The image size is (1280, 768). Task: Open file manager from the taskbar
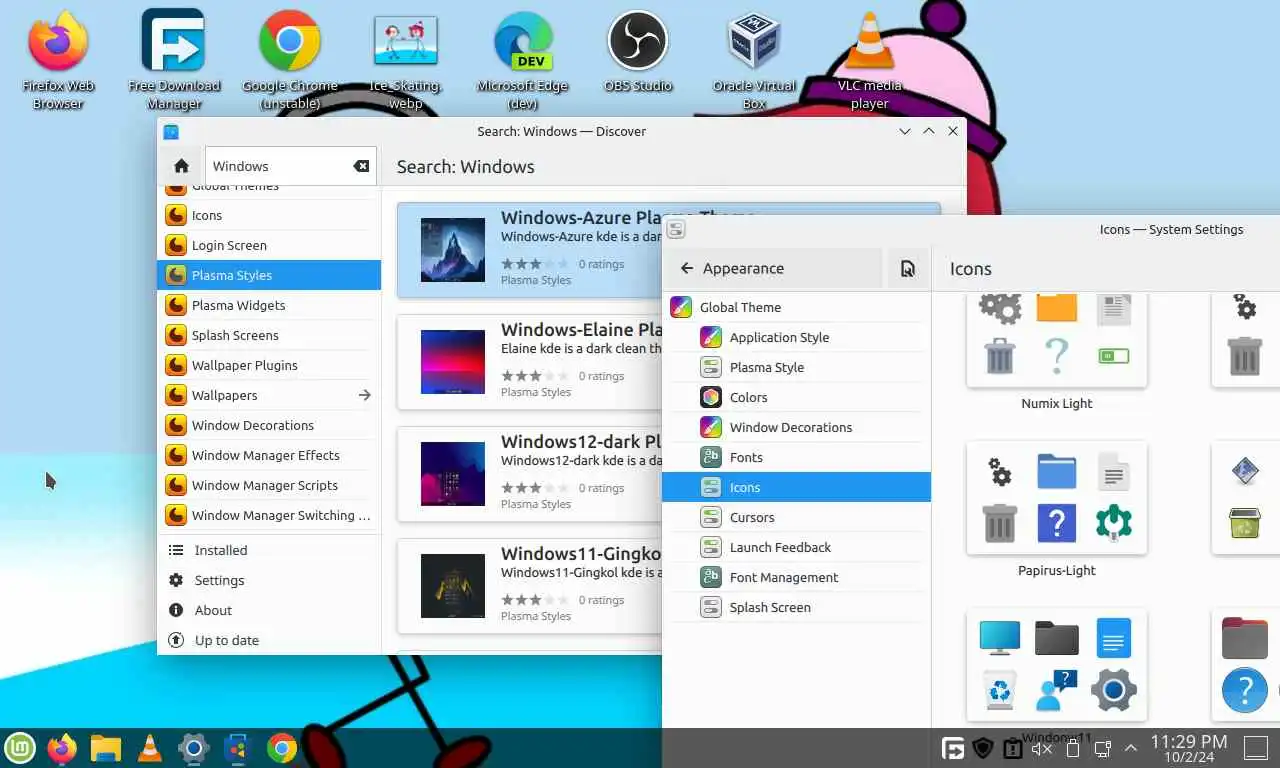106,747
